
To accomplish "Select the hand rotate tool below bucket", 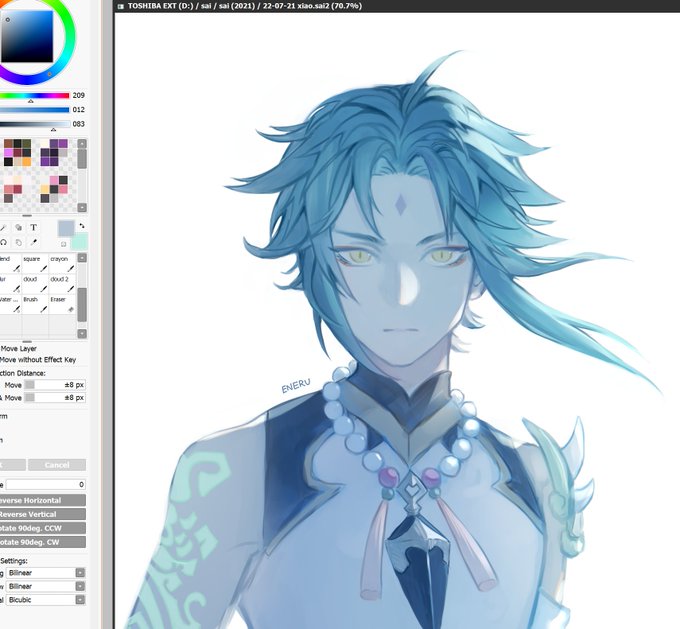I will pyautogui.click(x=19, y=242).
